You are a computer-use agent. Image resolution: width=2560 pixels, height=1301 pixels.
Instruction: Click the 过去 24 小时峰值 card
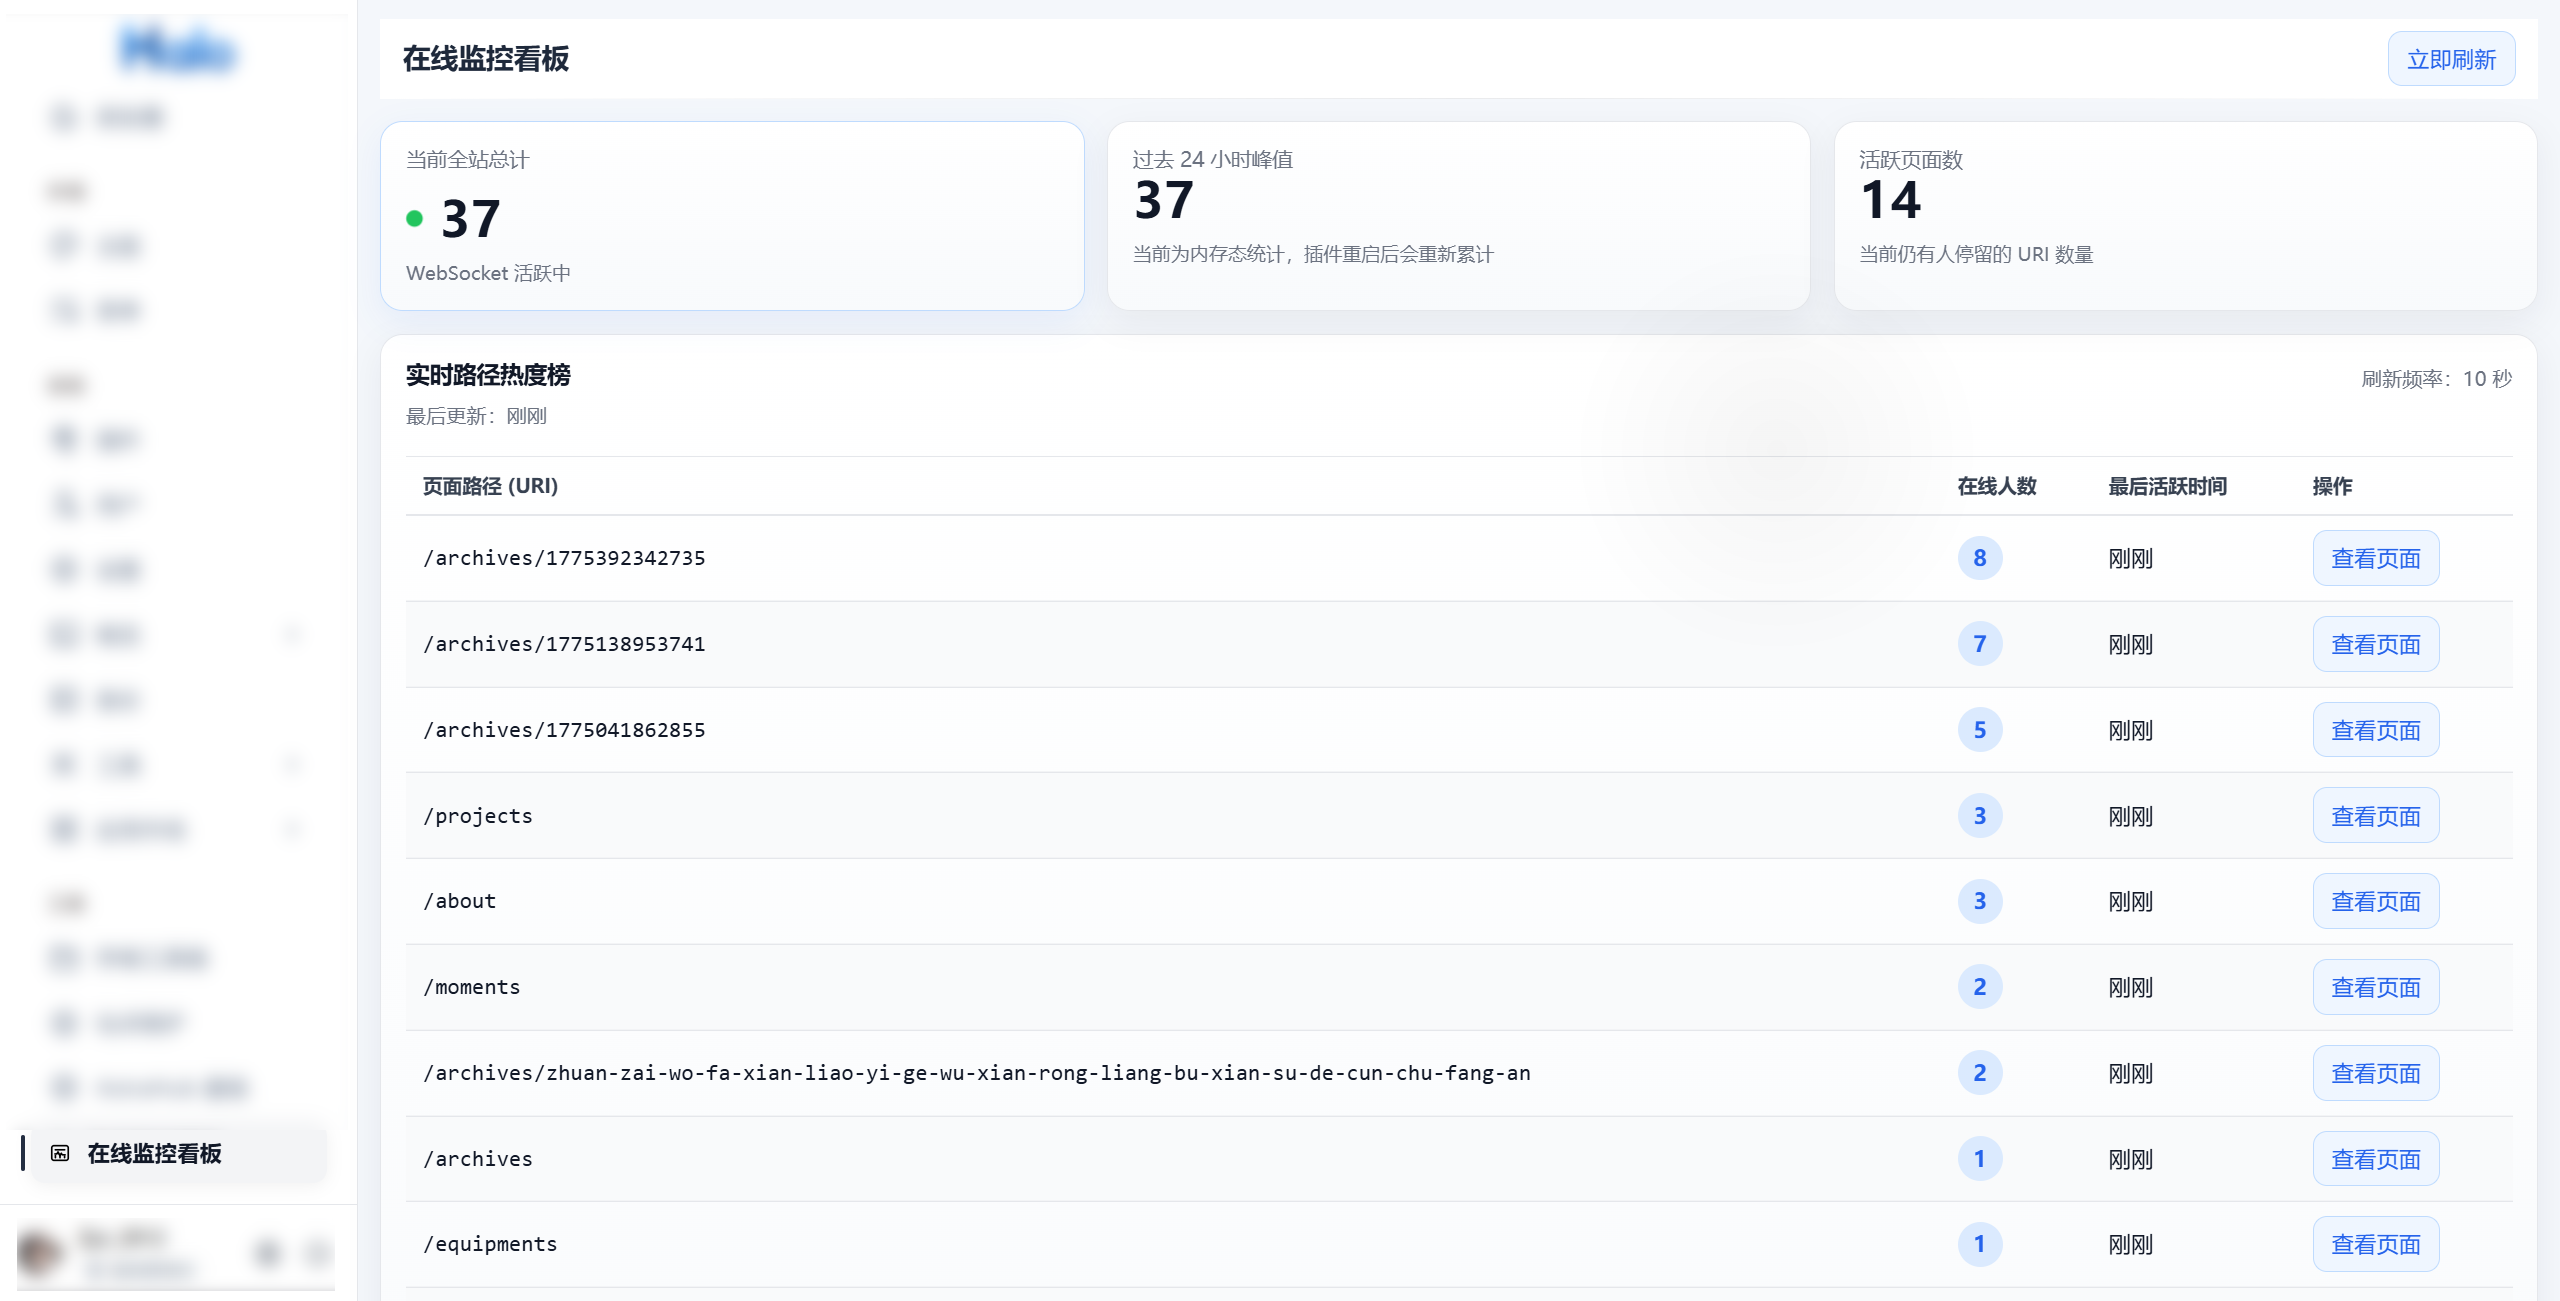pos(1458,216)
